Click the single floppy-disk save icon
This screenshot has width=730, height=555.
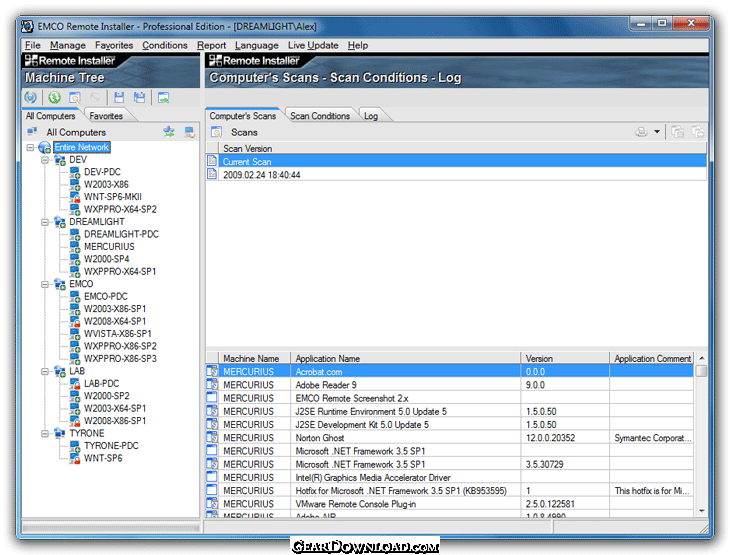(119, 97)
